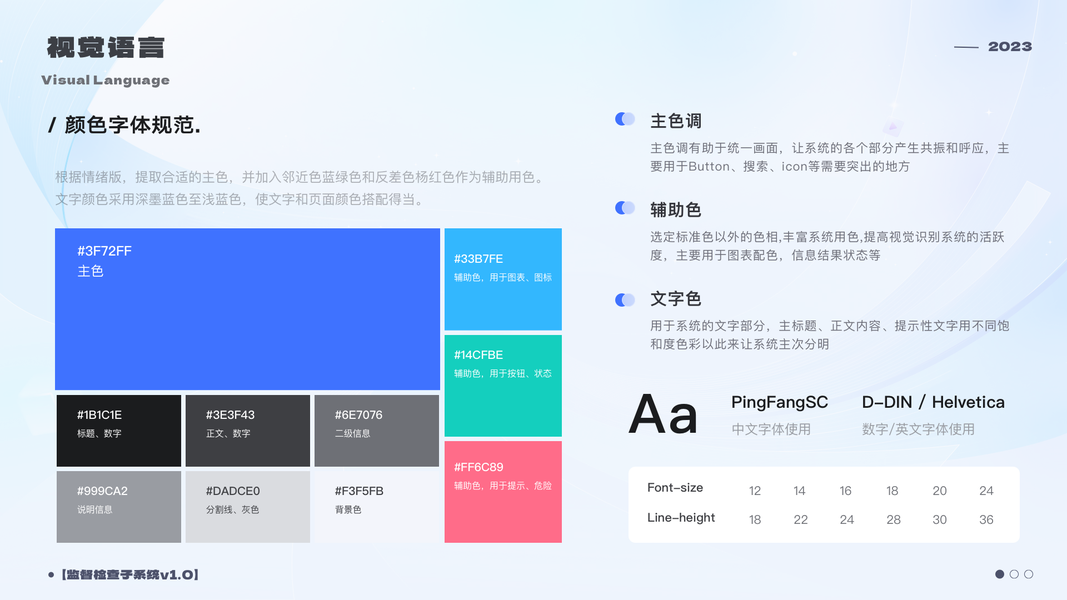The image size is (1067, 600).
Task: Go to the second page indicator dot
Action: tap(1014, 574)
